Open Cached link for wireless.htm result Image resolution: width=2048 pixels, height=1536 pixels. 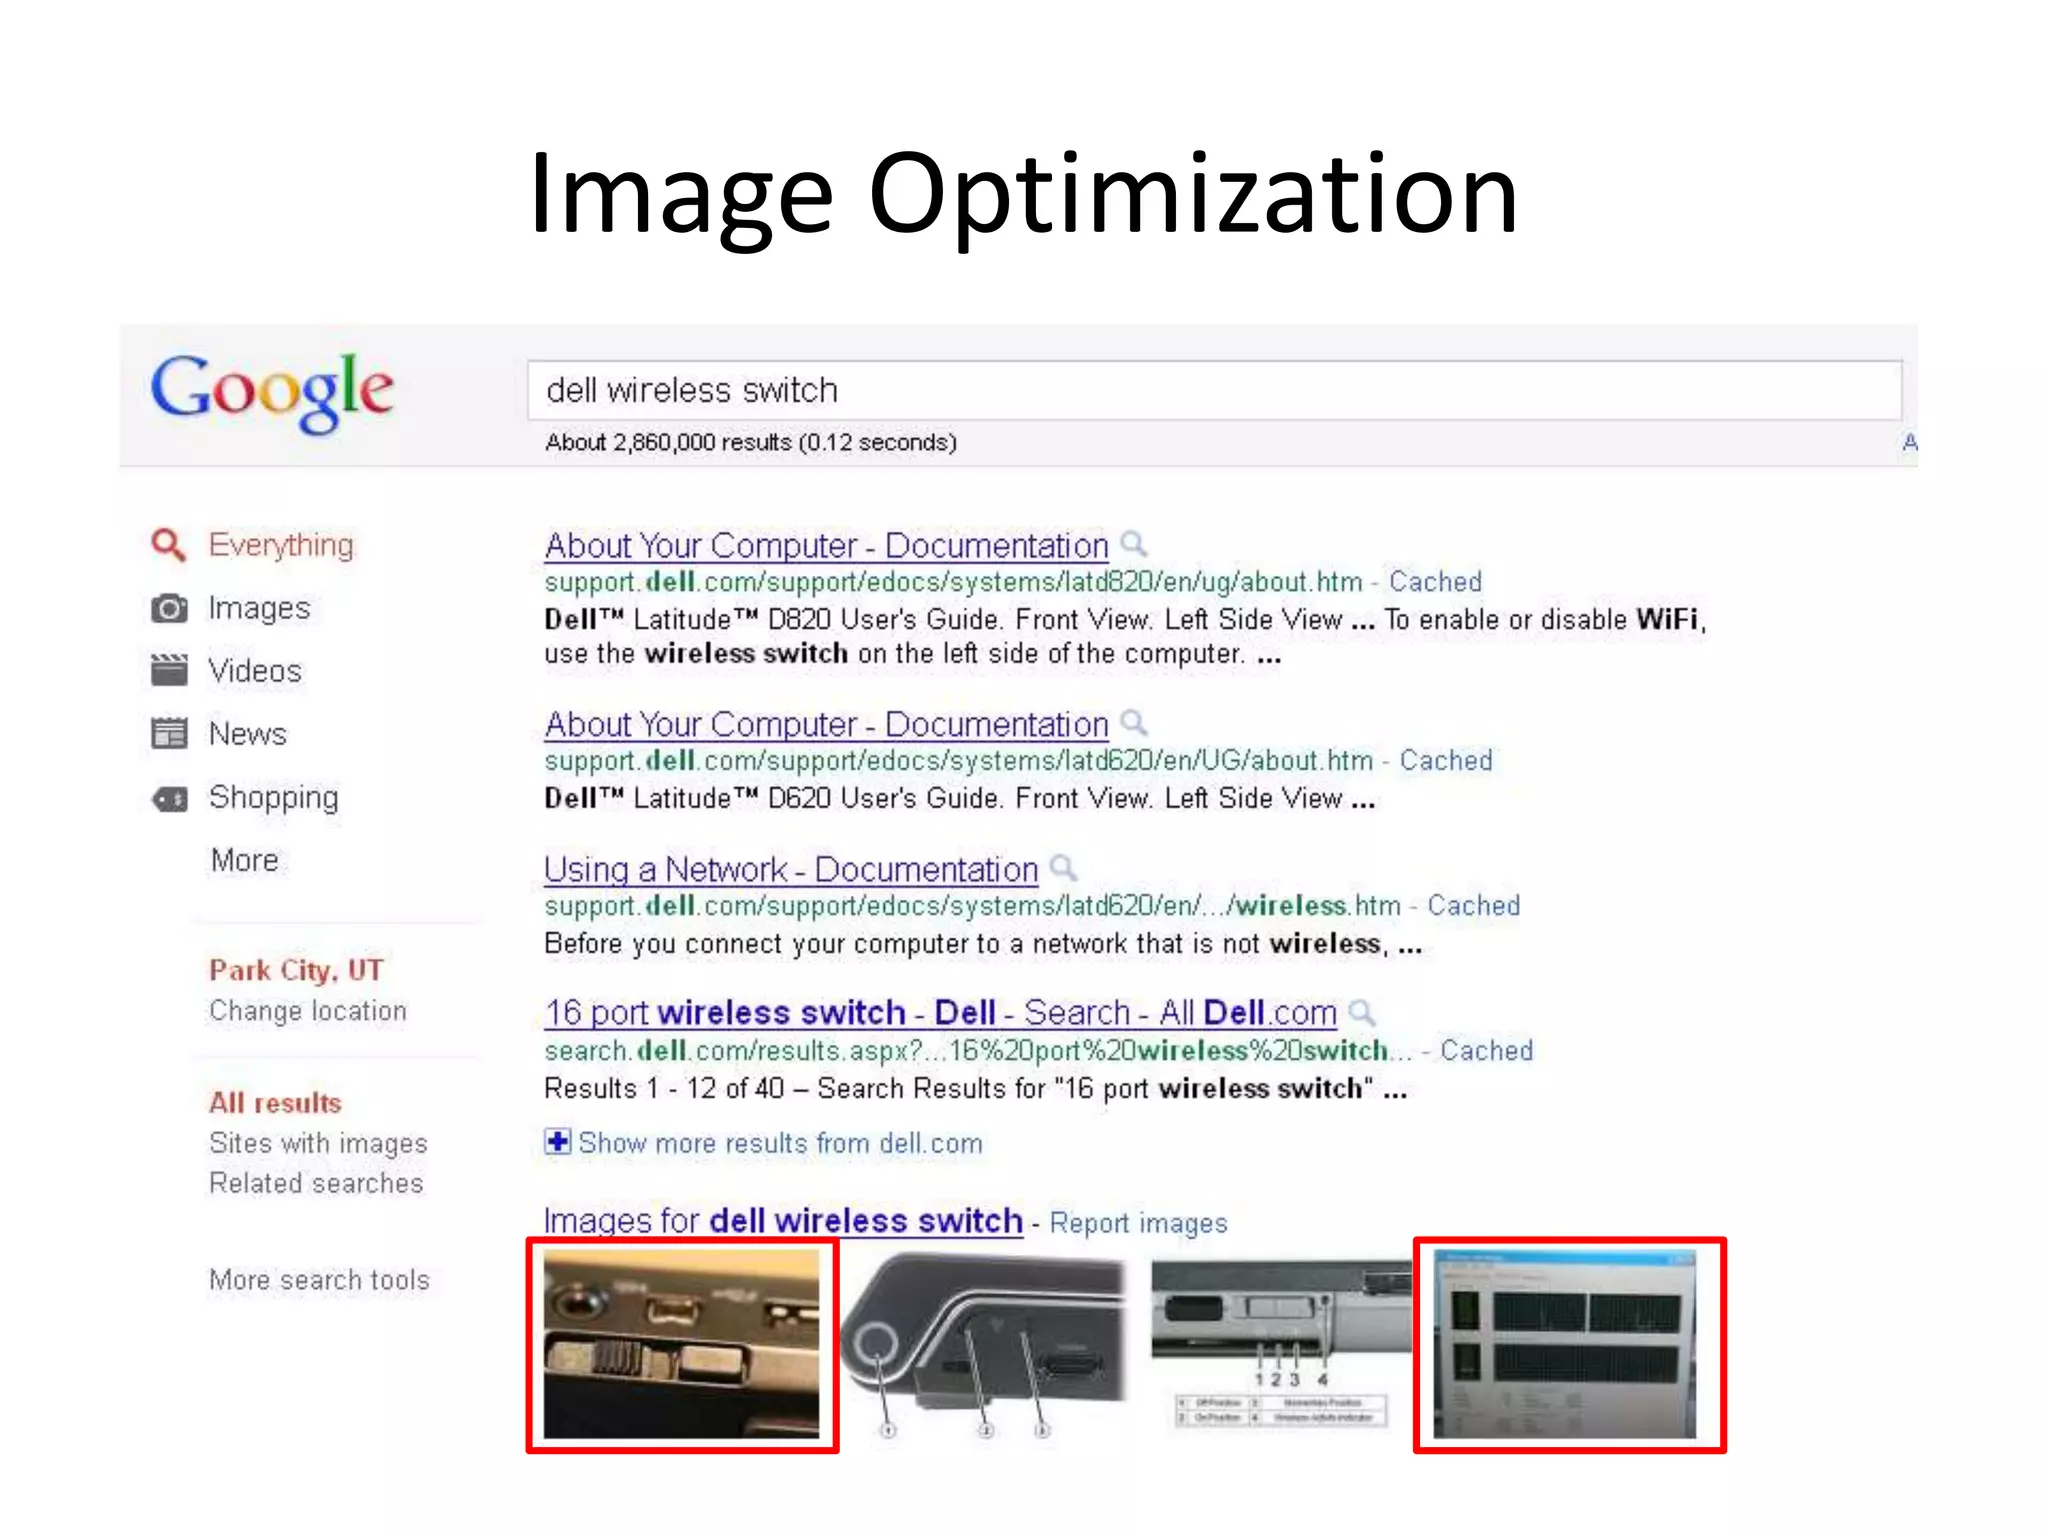[1473, 906]
